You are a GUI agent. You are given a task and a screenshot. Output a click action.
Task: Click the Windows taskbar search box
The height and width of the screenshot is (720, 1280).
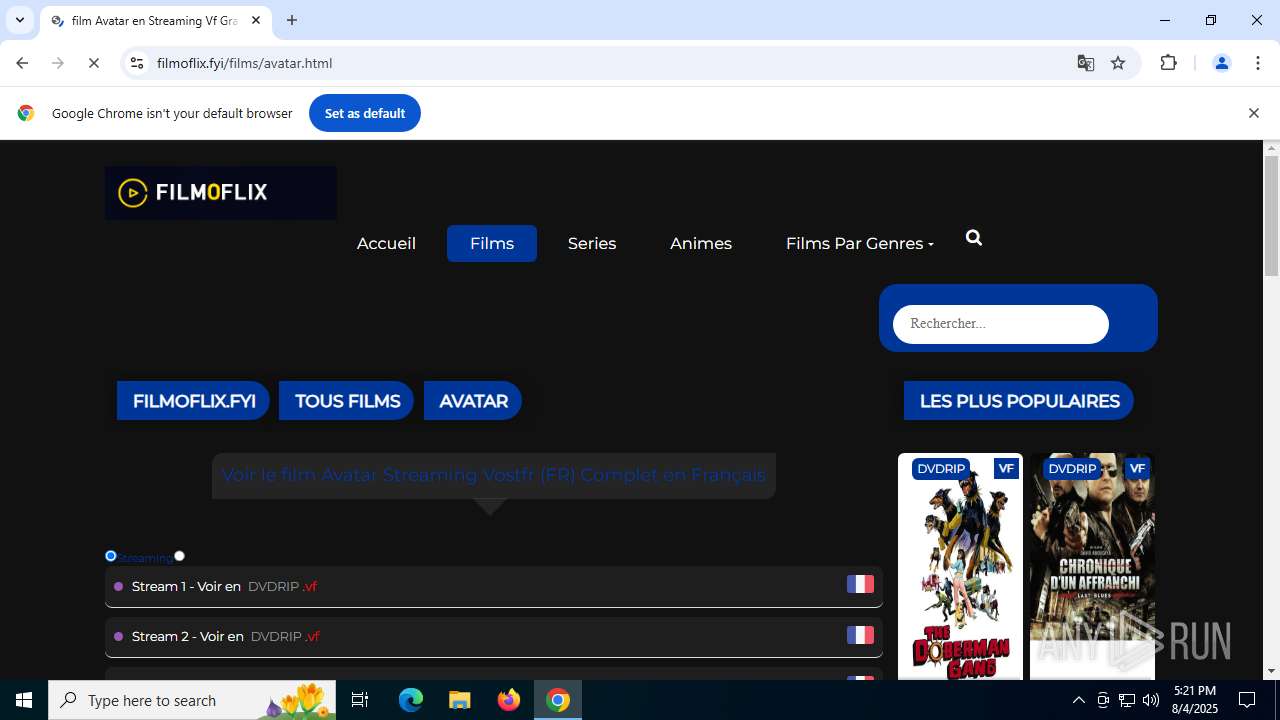(x=194, y=700)
